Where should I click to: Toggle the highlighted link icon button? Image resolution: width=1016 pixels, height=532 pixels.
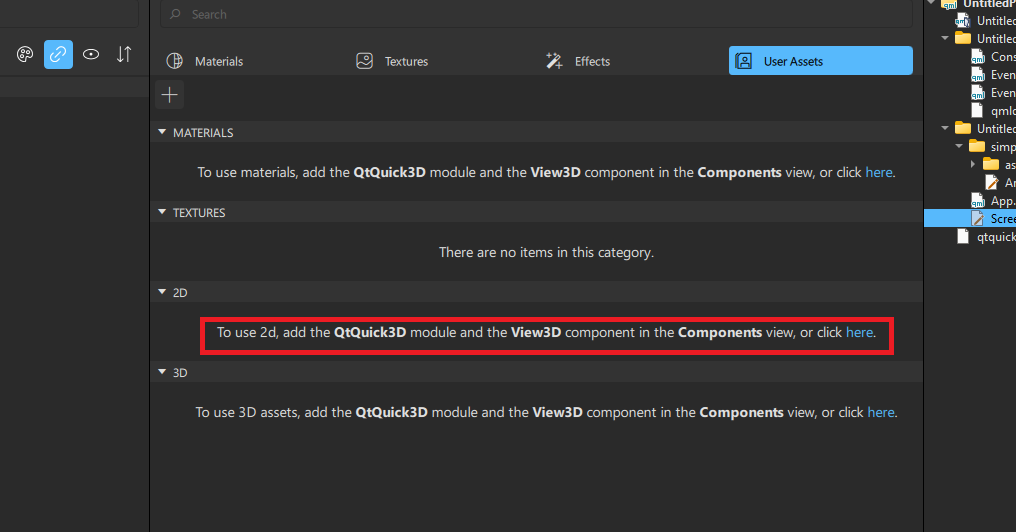pos(58,55)
